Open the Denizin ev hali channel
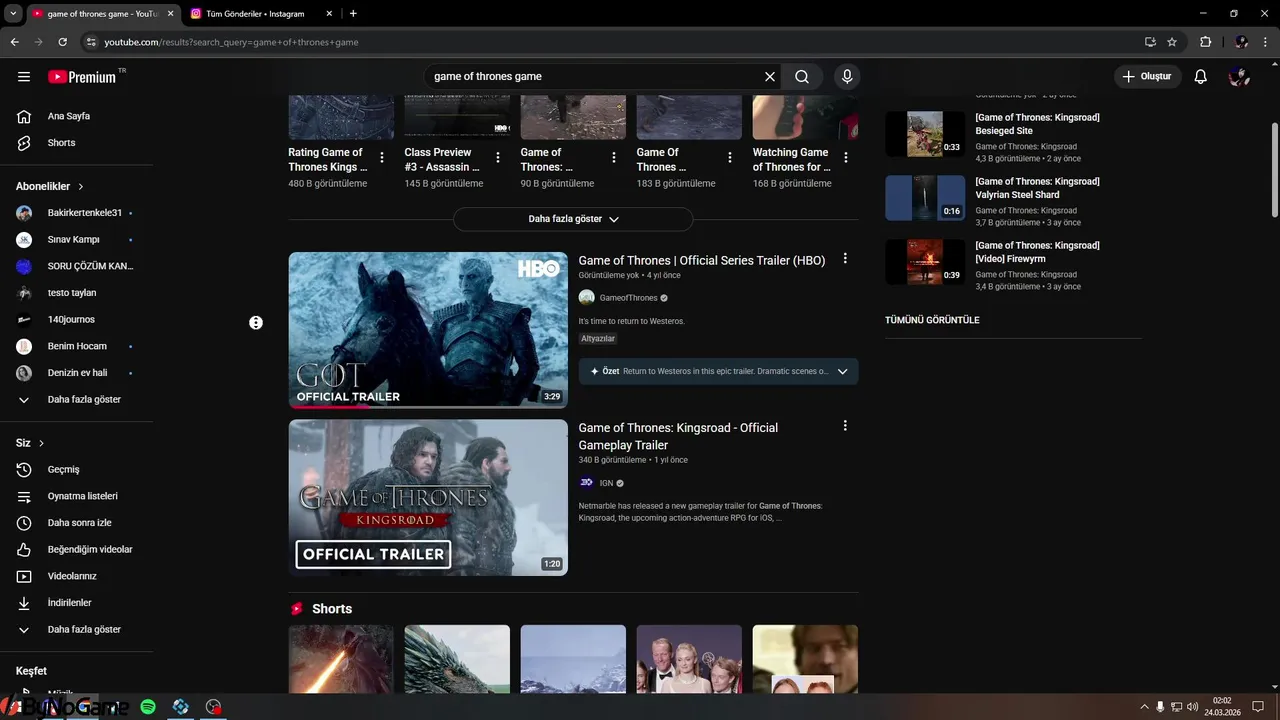The height and width of the screenshot is (720, 1280). pos(77,373)
